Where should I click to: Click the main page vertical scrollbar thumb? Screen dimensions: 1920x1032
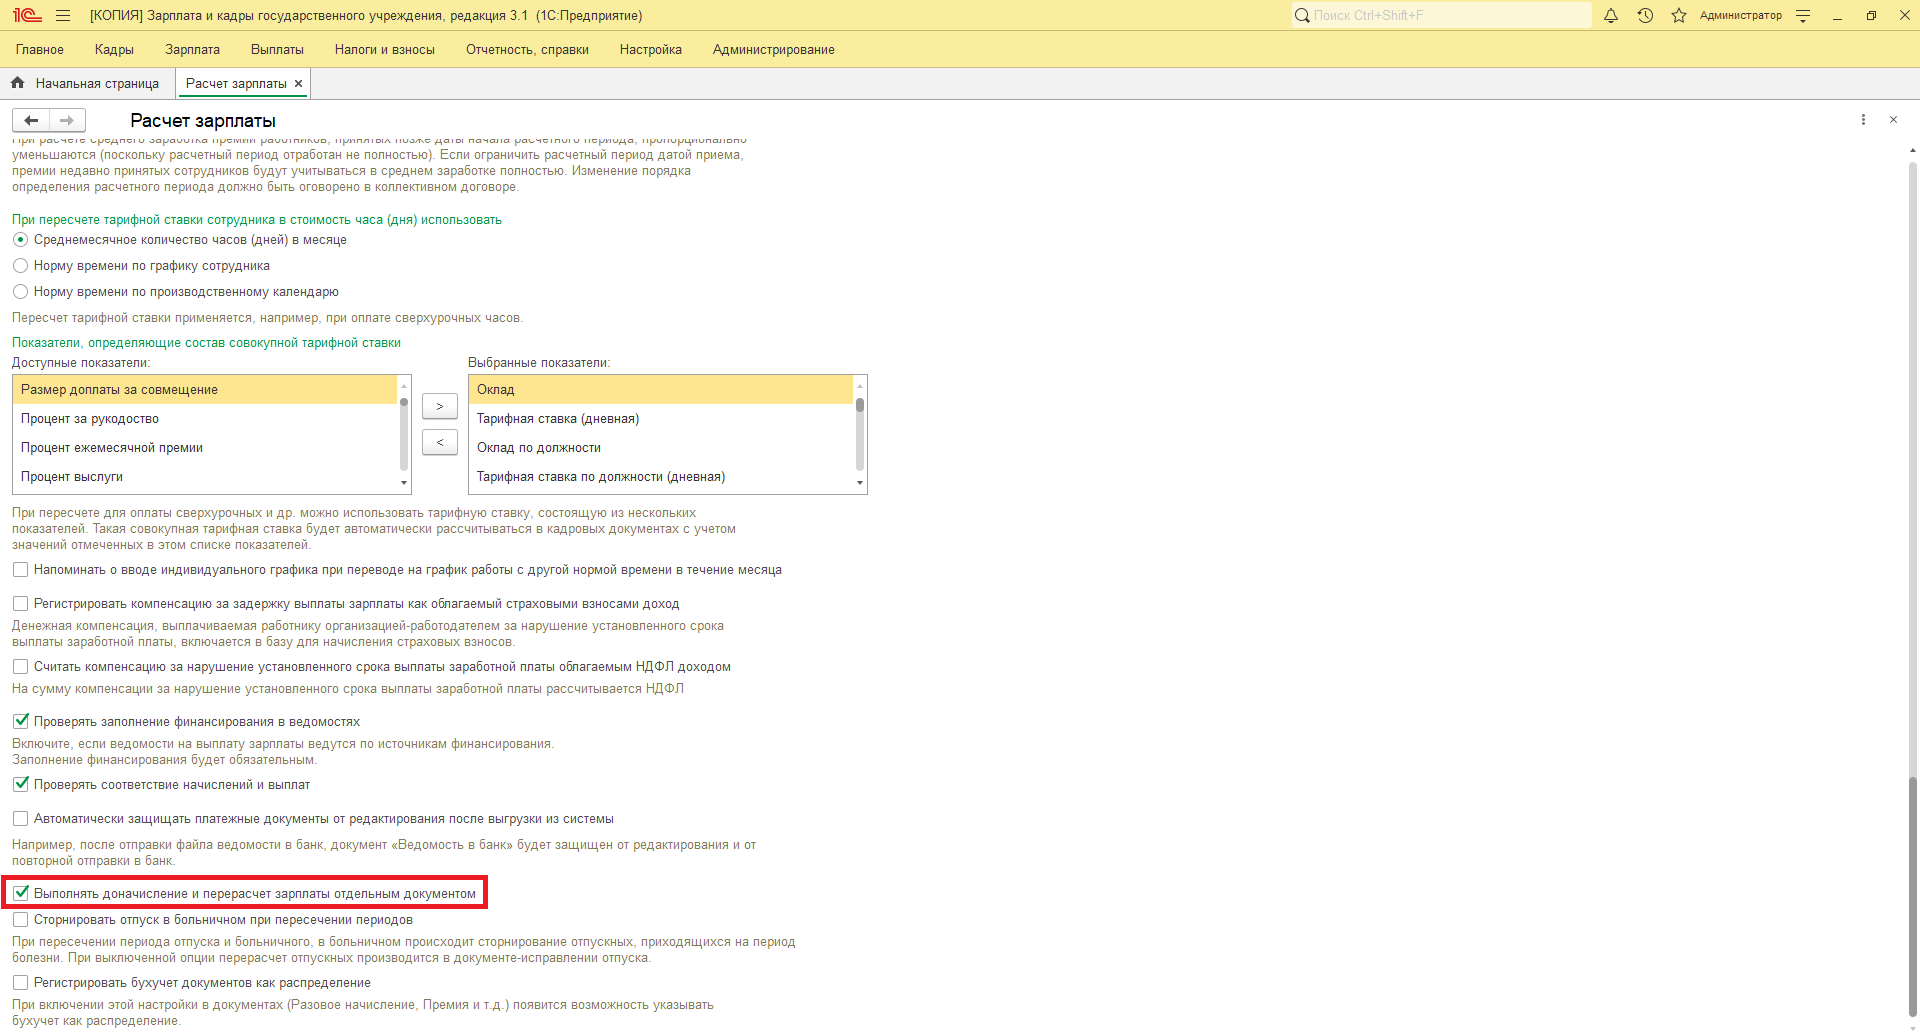point(1913,897)
